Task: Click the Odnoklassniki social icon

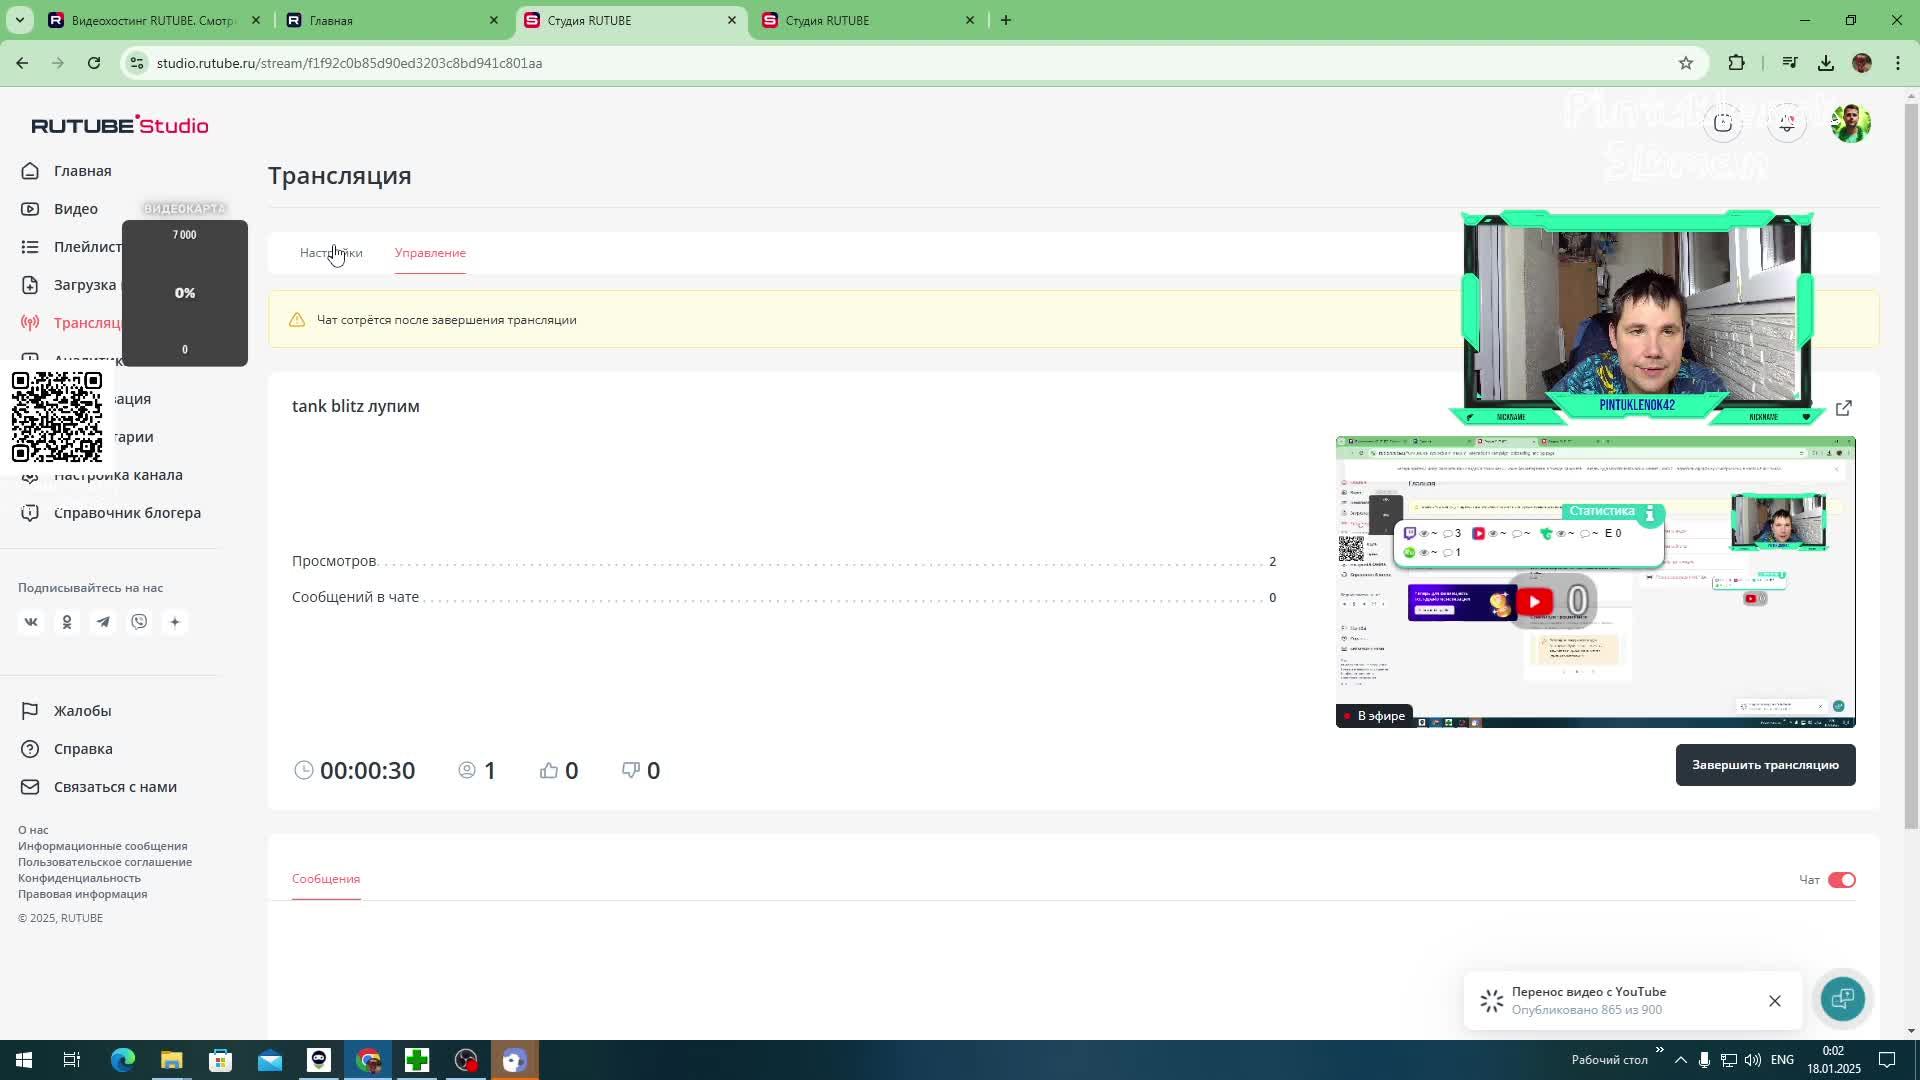Action: [x=67, y=622]
